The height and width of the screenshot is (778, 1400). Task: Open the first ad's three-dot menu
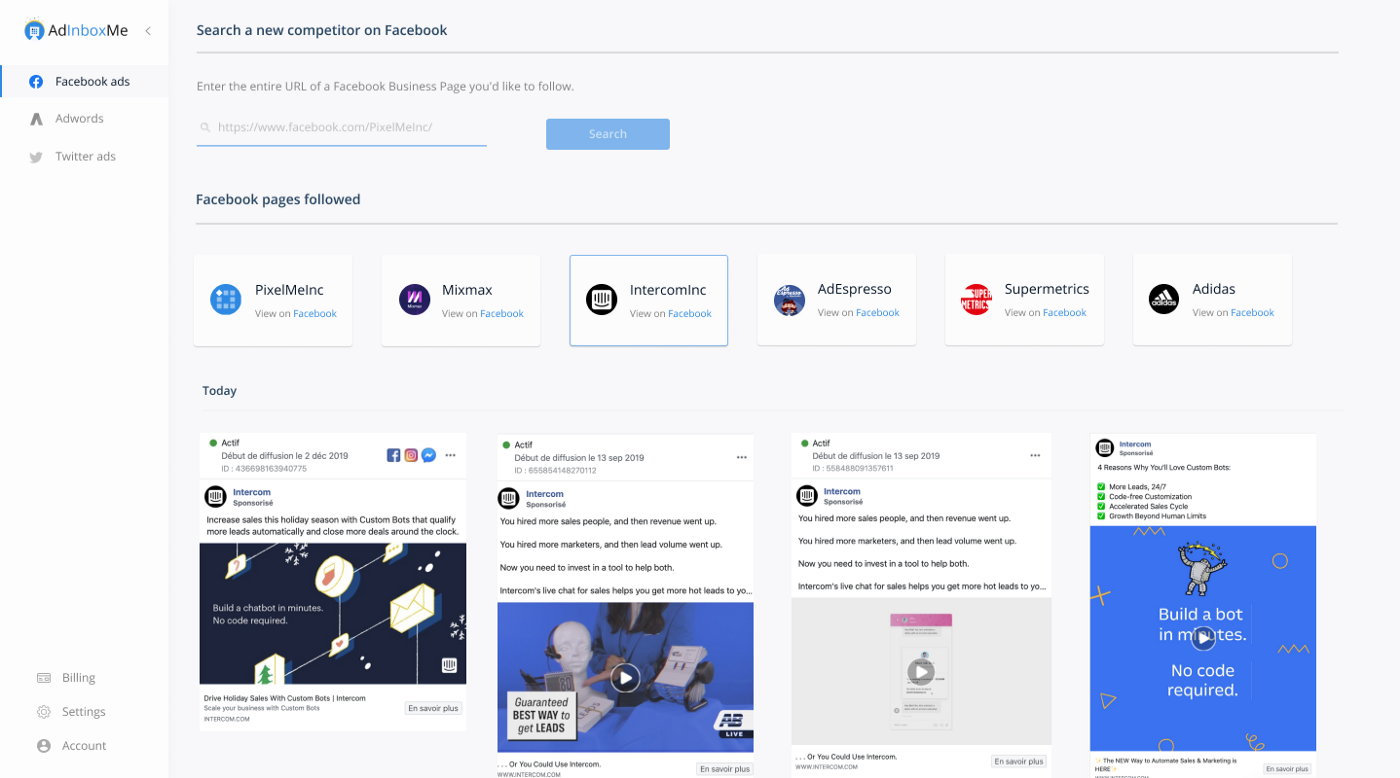coord(451,456)
